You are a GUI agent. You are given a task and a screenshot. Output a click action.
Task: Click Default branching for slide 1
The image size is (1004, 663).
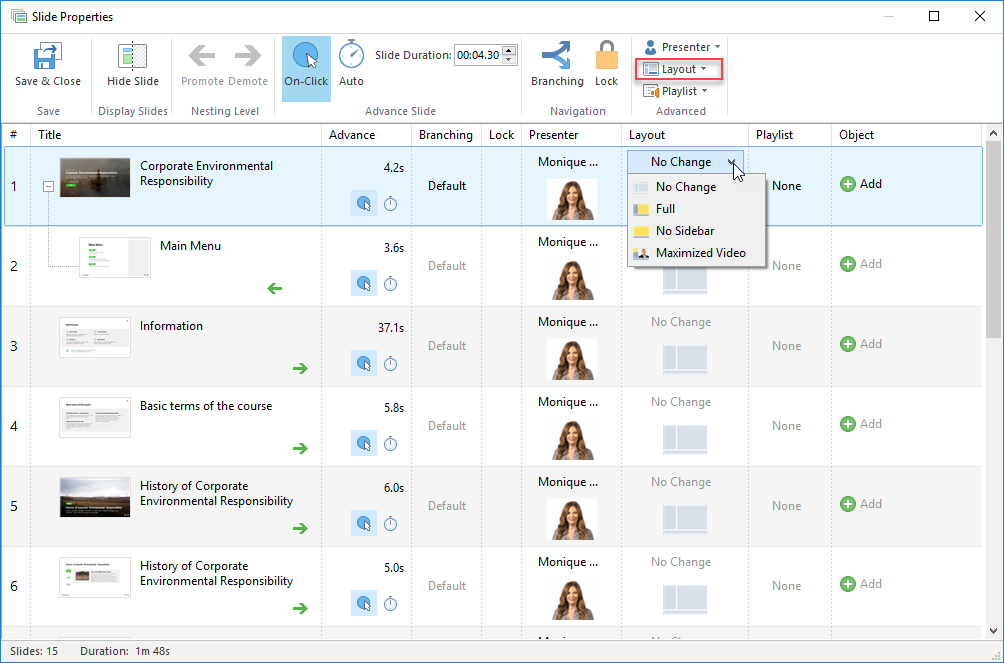[x=447, y=186]
